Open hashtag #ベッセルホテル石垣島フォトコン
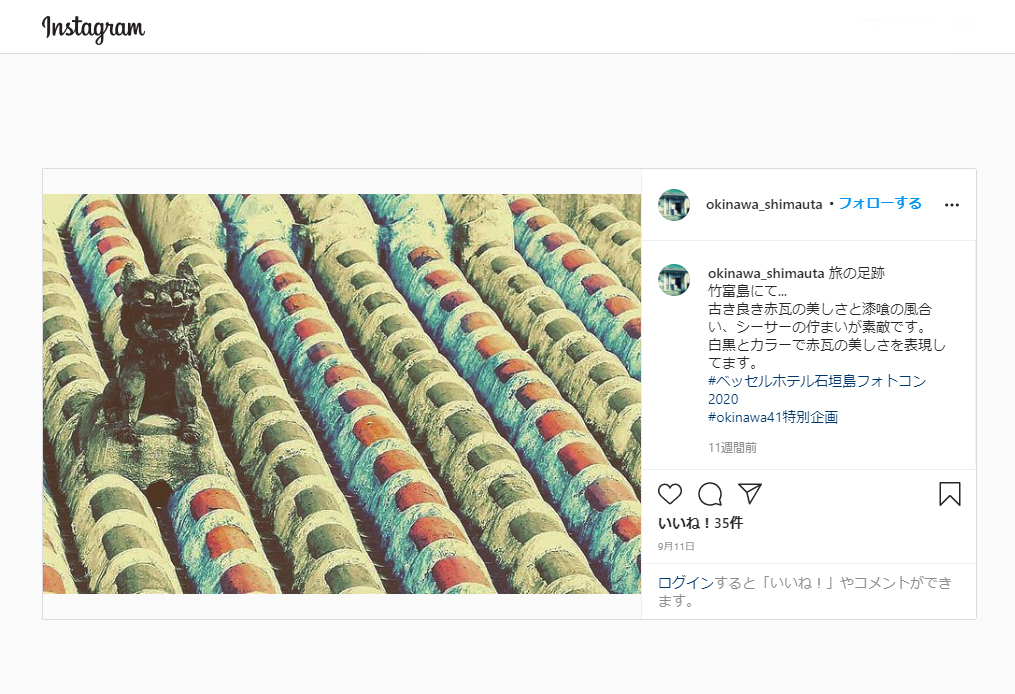This screenshot has height=694, width=1015. 817,381
